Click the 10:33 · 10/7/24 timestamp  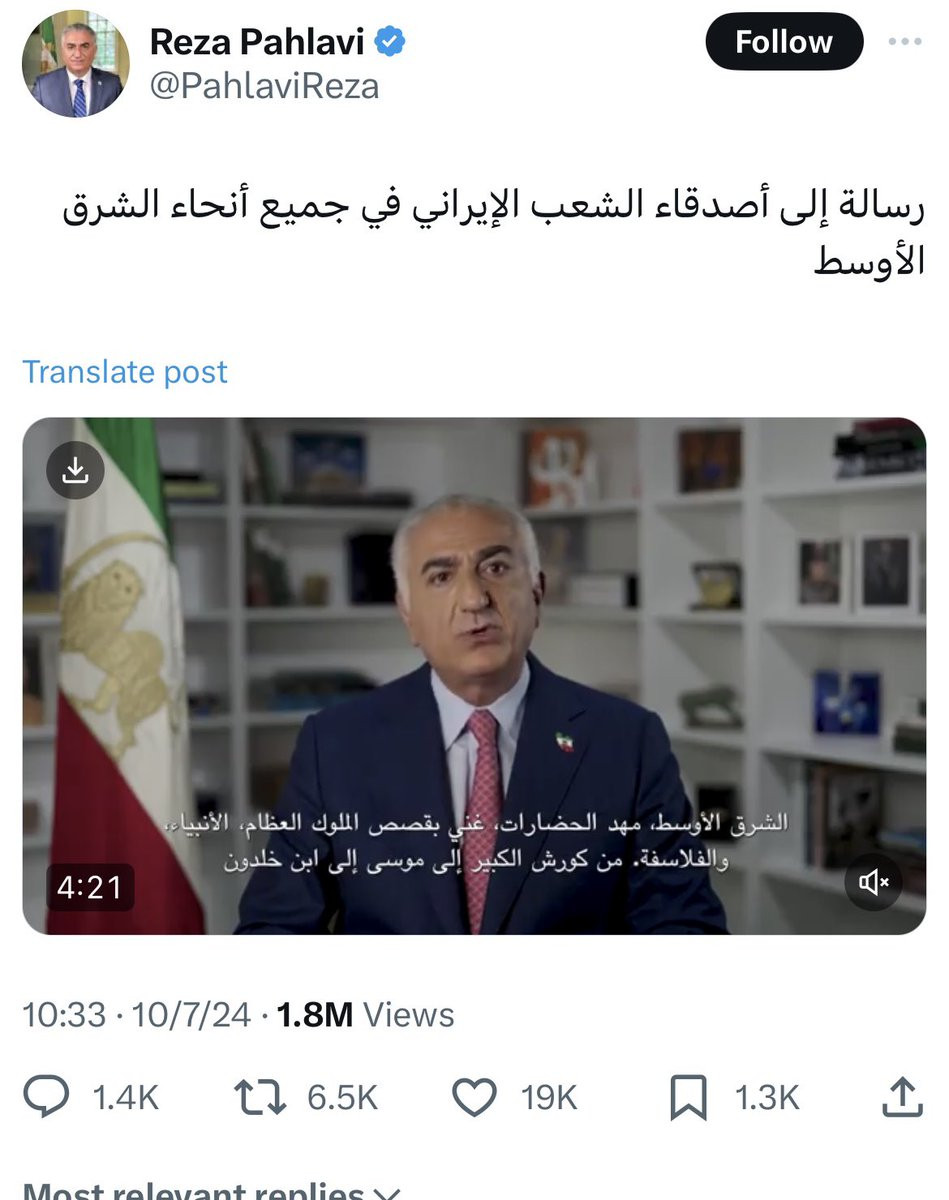[136, 1015]
